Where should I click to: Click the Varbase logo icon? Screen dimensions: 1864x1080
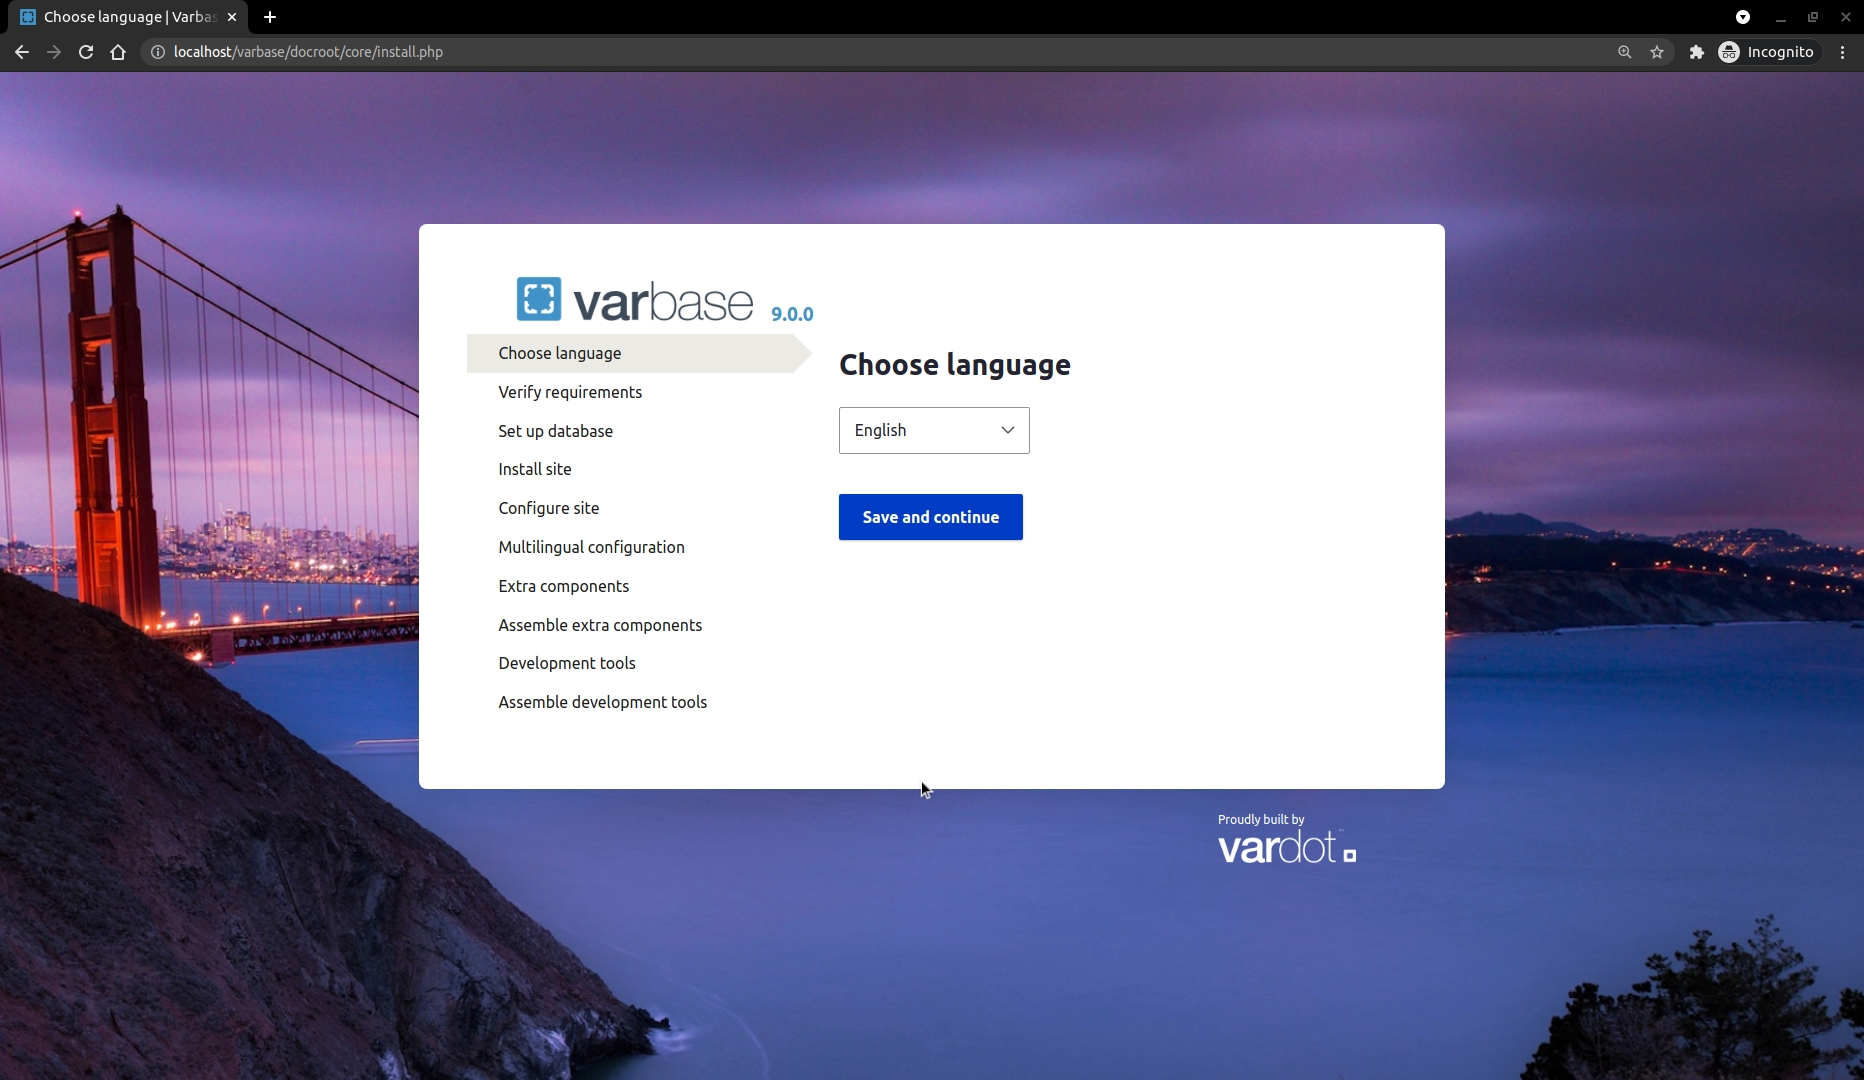[x=538, y=299]
